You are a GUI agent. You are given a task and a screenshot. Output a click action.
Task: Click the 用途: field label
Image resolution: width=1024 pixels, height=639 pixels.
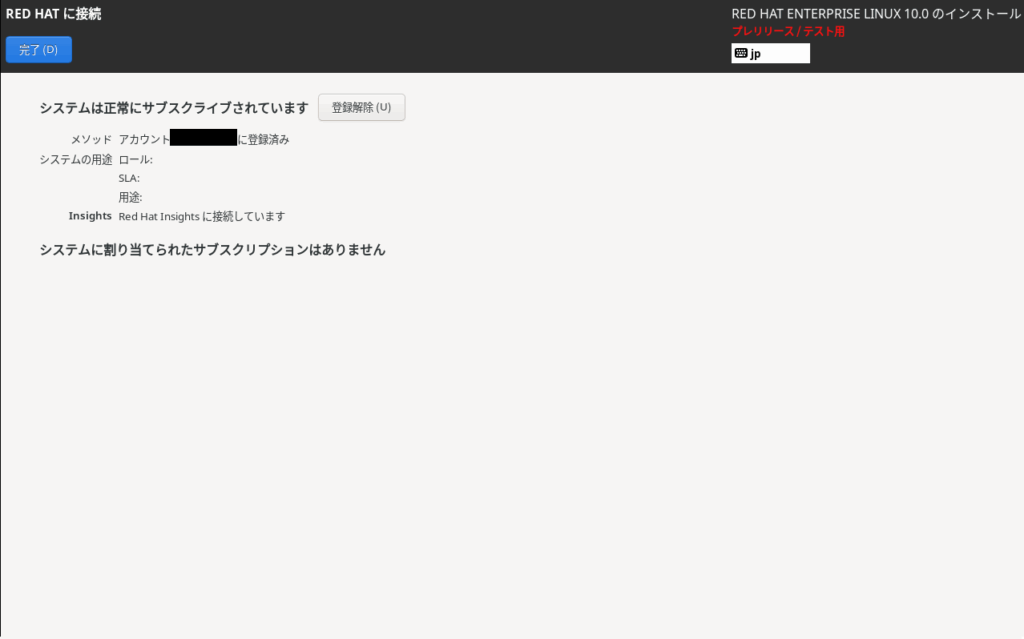click(x=130, y=197)
